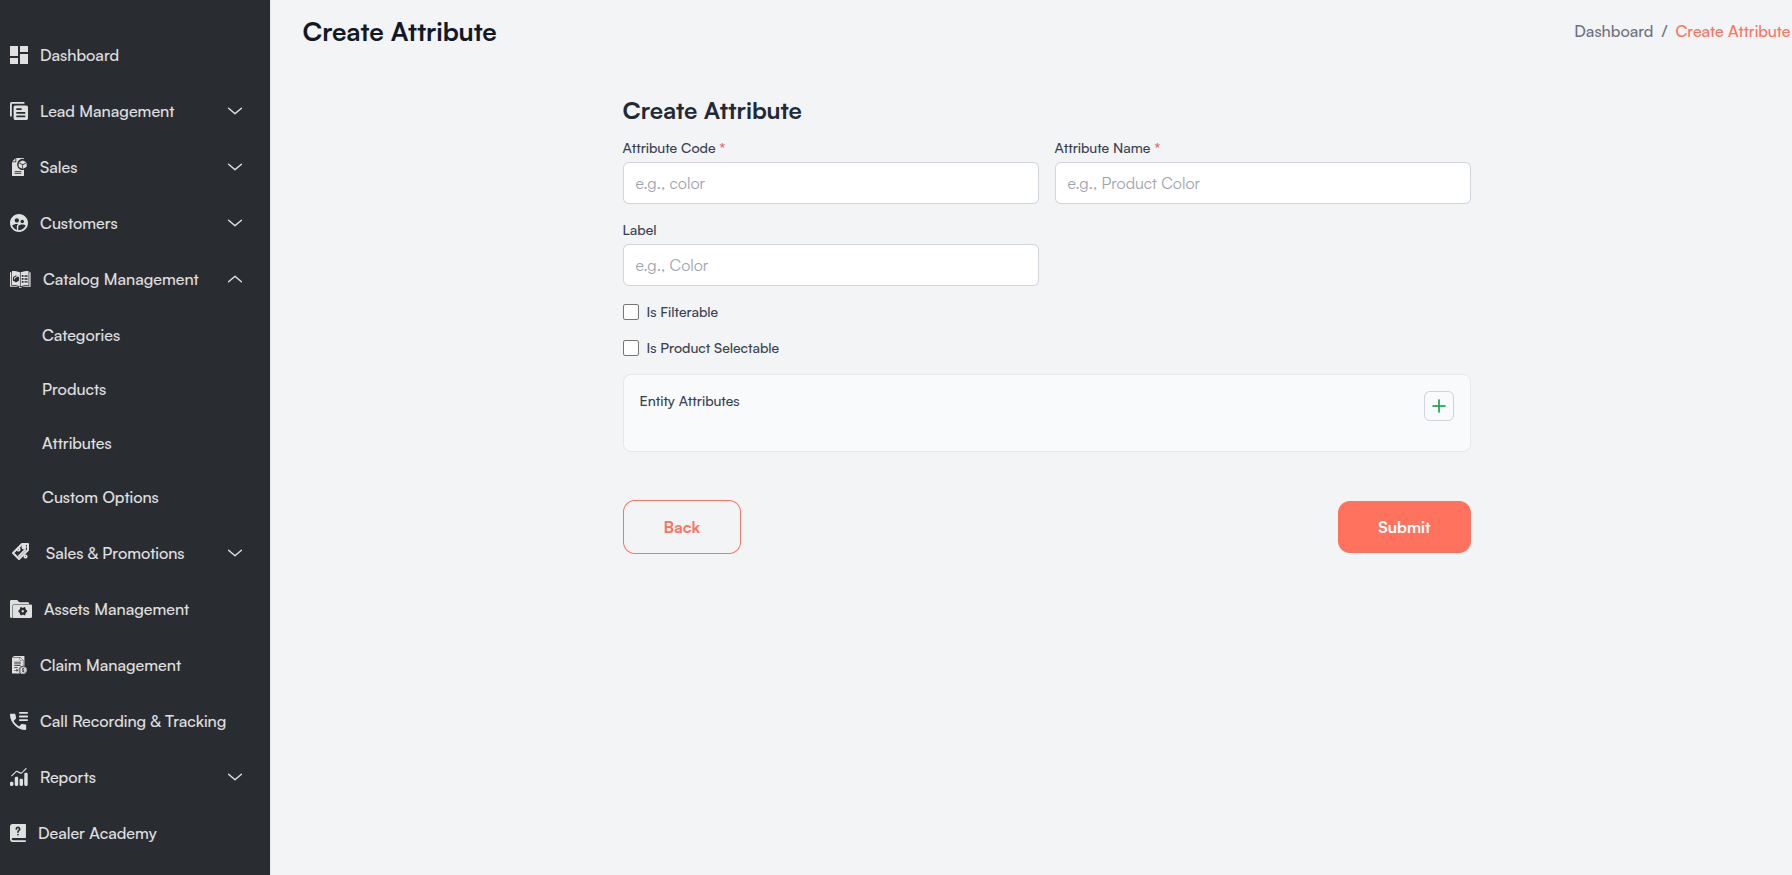Open Custom Options submenu item
This screenshot has width=1792, height=875.
point(100,497)
